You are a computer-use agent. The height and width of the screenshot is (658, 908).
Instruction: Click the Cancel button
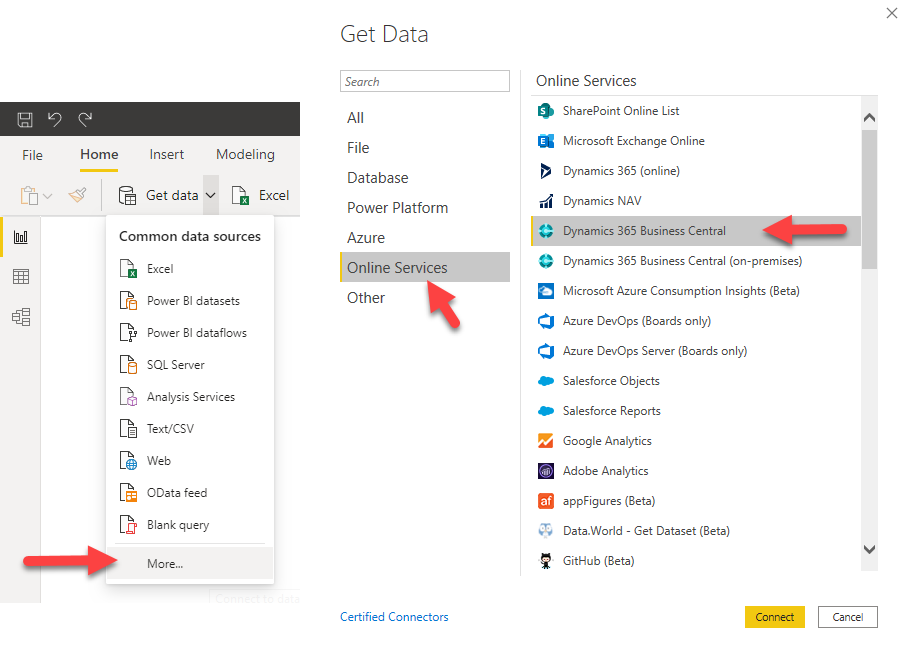[848, 617]
